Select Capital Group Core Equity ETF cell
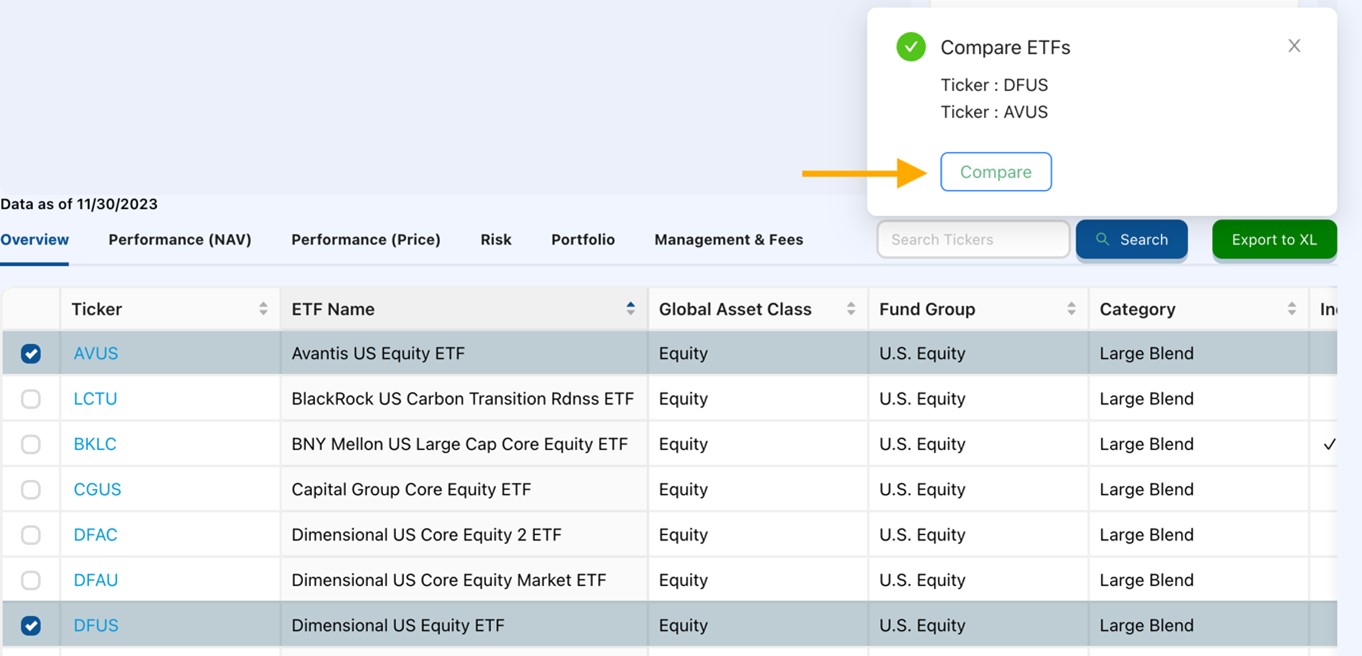The height and width of the screenshot is (656, 1362). pos(464,490)
